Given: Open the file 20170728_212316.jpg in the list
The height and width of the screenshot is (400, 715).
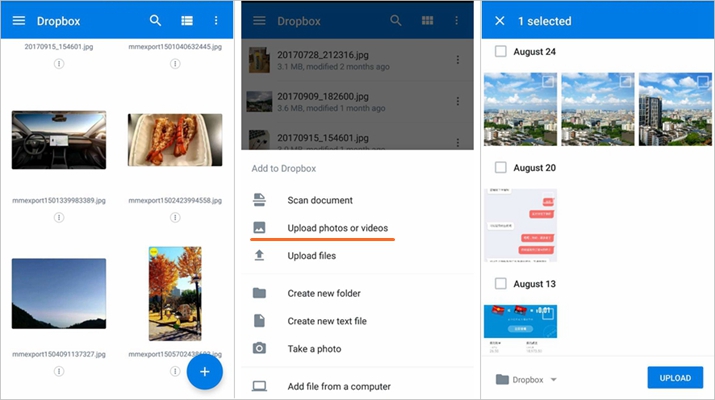Looking at the screenshot, I should pos(358,60).
